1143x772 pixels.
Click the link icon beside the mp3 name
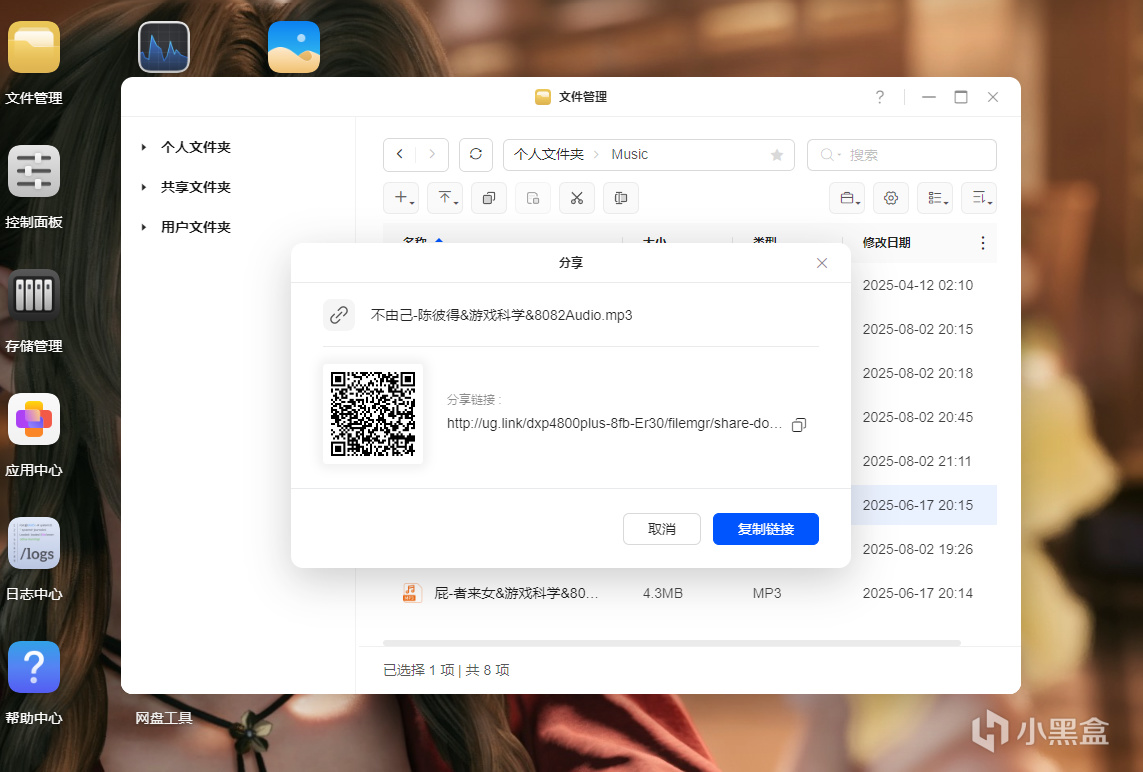[x=339, y=315]
